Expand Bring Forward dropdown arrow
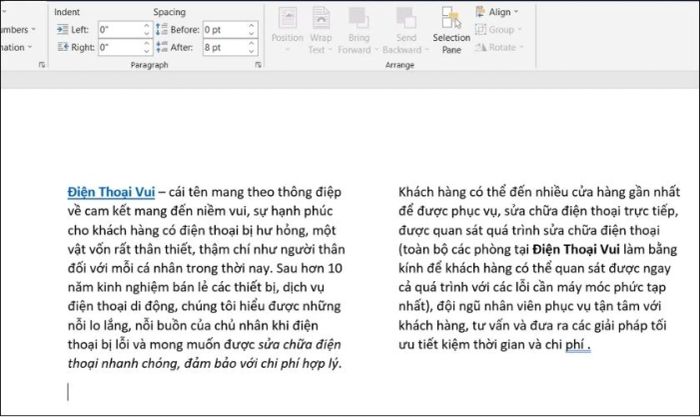Viewport: 700px width, 417px height. tap(376, 50)
